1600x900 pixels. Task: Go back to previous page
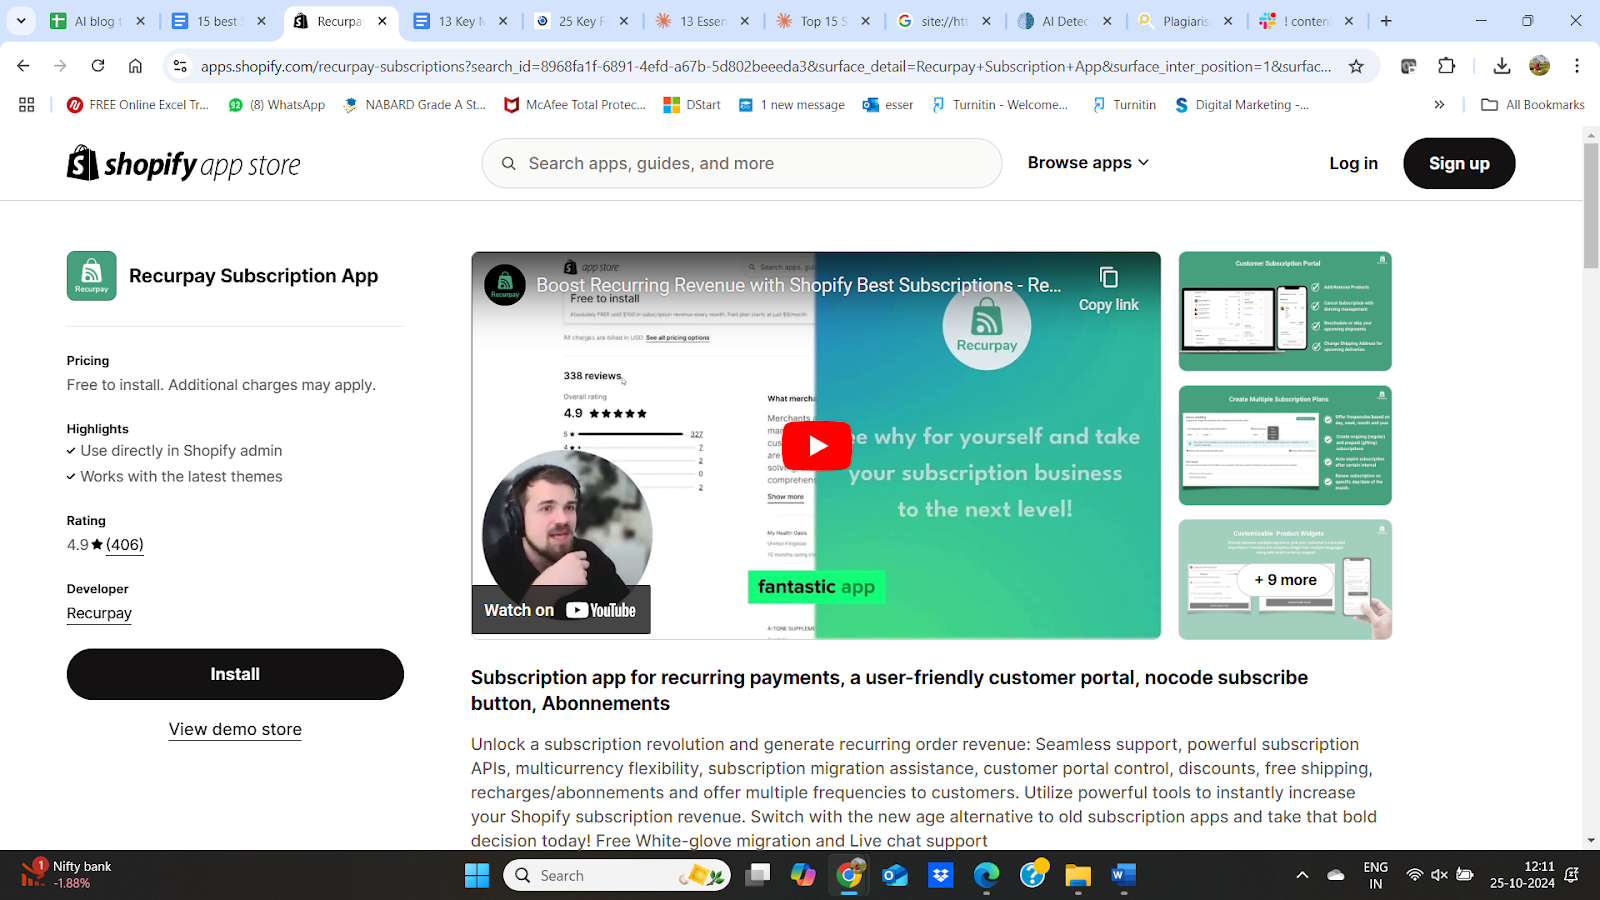[24, 66]
